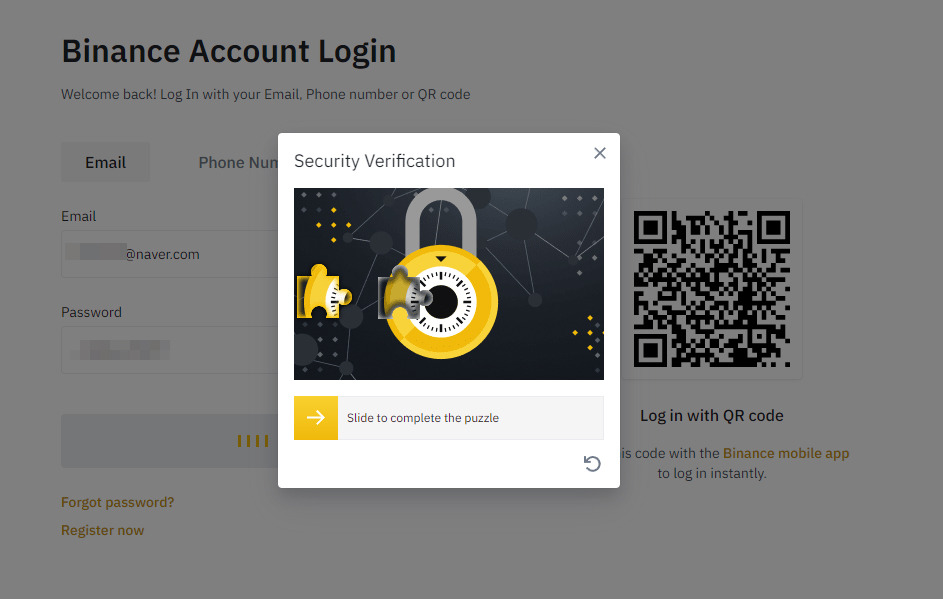This screenshot has width=943, height=599.
Task: Click the black dial center of the padlock
Action: pos(442,301)
